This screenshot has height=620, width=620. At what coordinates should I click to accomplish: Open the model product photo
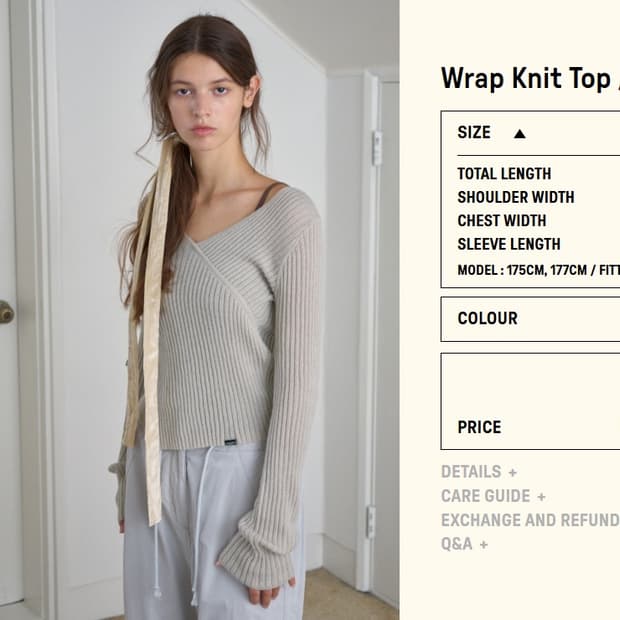(x=199, y=310)
